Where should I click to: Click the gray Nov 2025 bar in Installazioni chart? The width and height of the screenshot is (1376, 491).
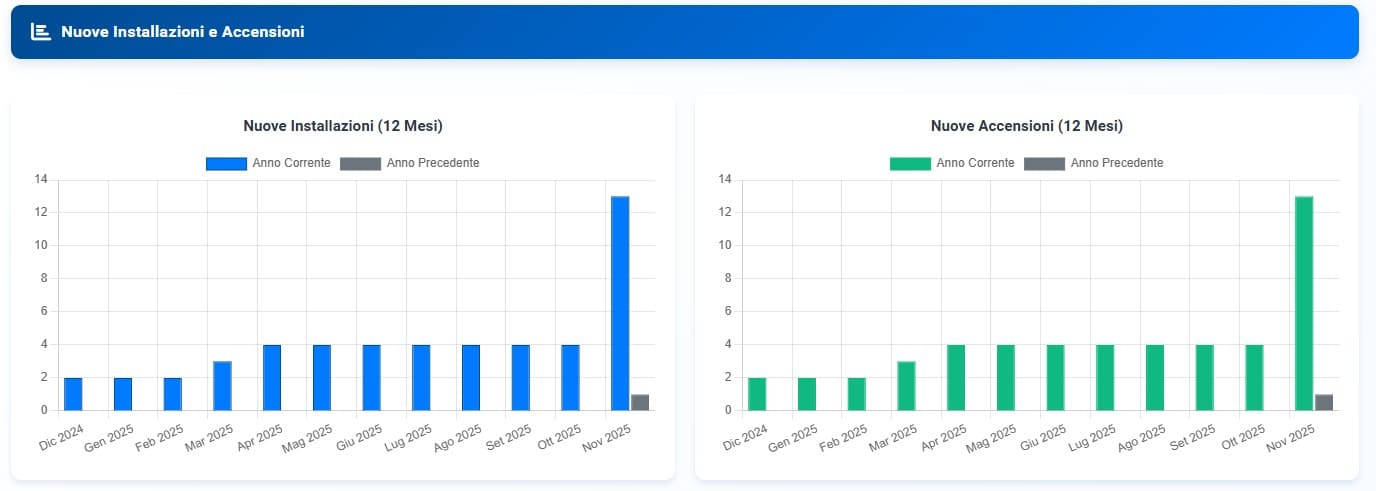[x=640, y=402]
